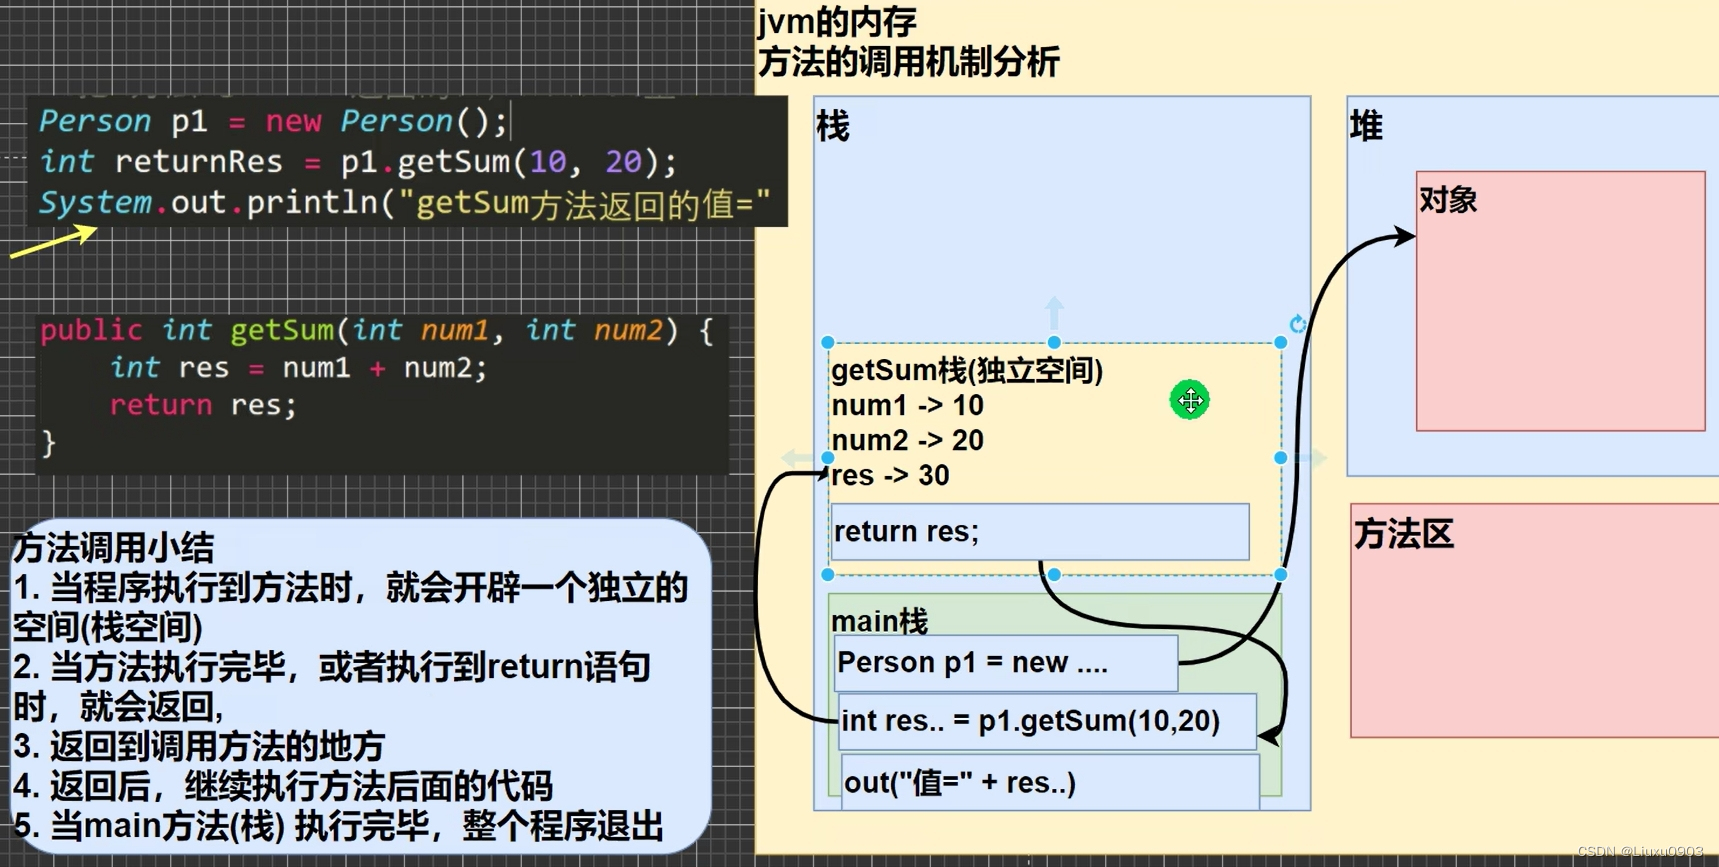
Task: Click the "num2 -> 20" line
Action: click(x=907, y=441)
